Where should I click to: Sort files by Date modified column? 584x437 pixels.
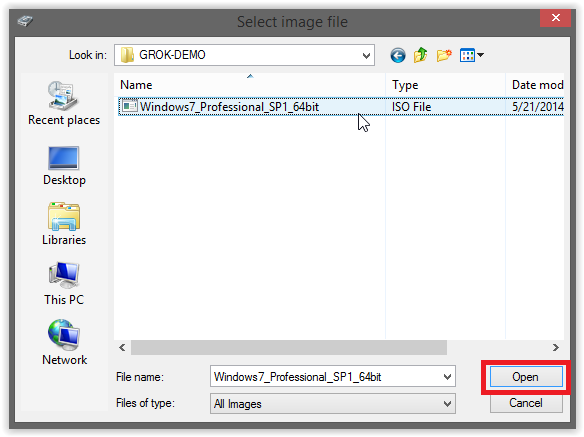(535, 85)
